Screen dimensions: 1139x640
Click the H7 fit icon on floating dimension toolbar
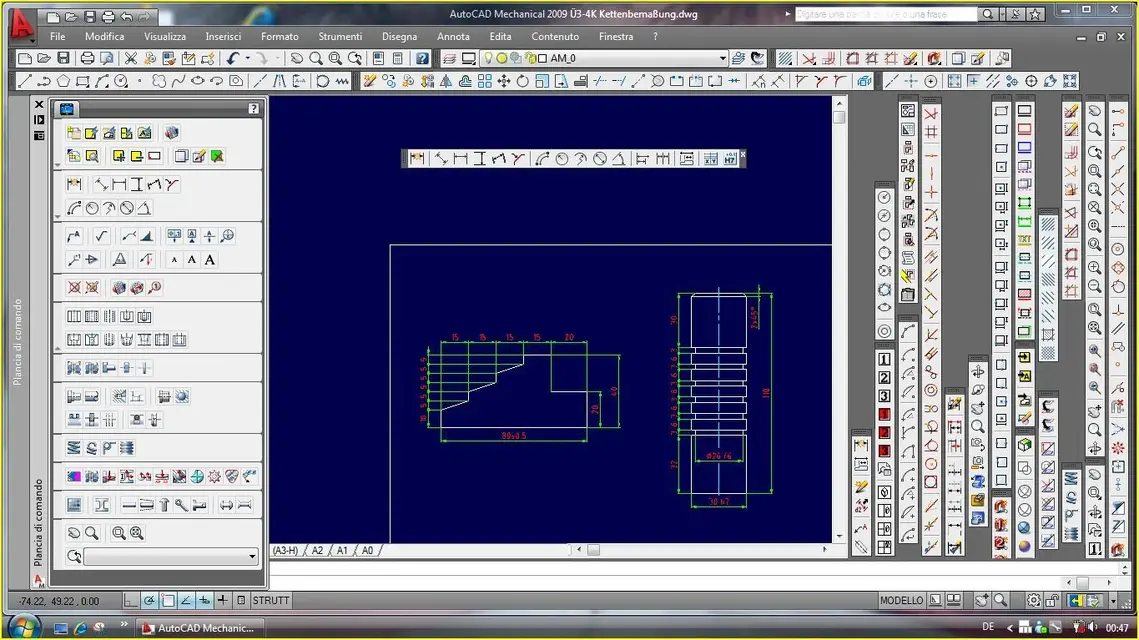click(x=730, y=158)
